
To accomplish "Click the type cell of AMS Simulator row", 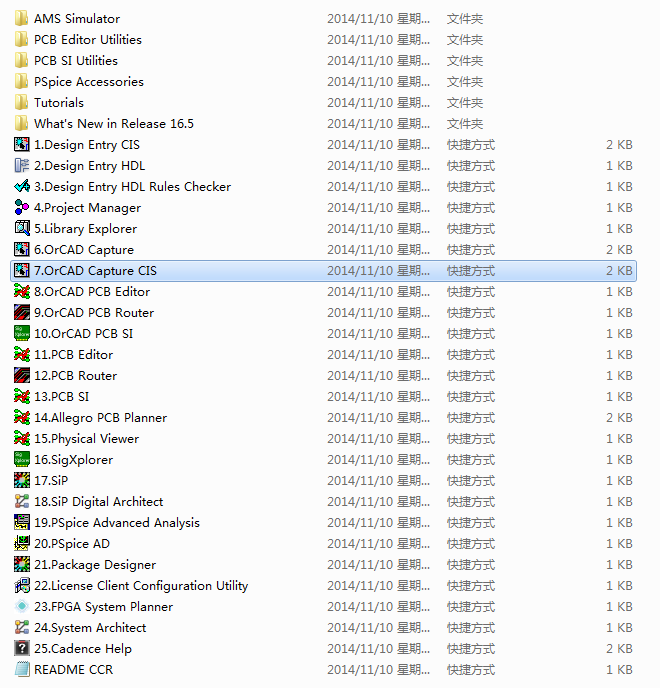I will point(465,18).
